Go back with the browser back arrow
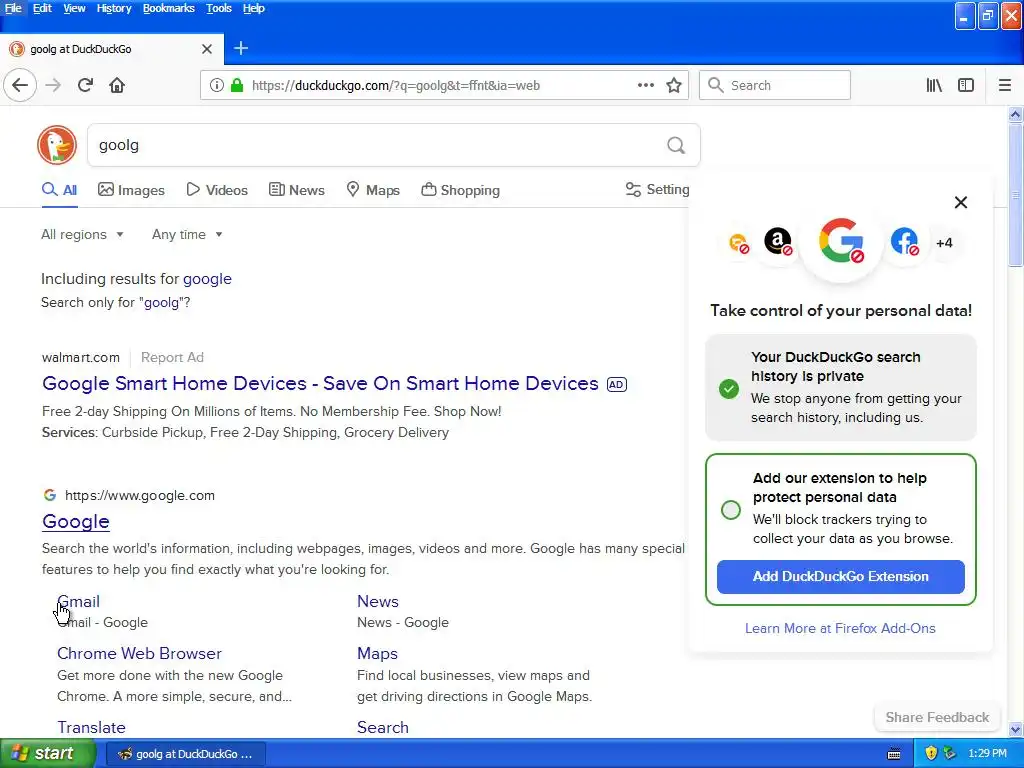The image size is (1024, 768). [20, 86]
